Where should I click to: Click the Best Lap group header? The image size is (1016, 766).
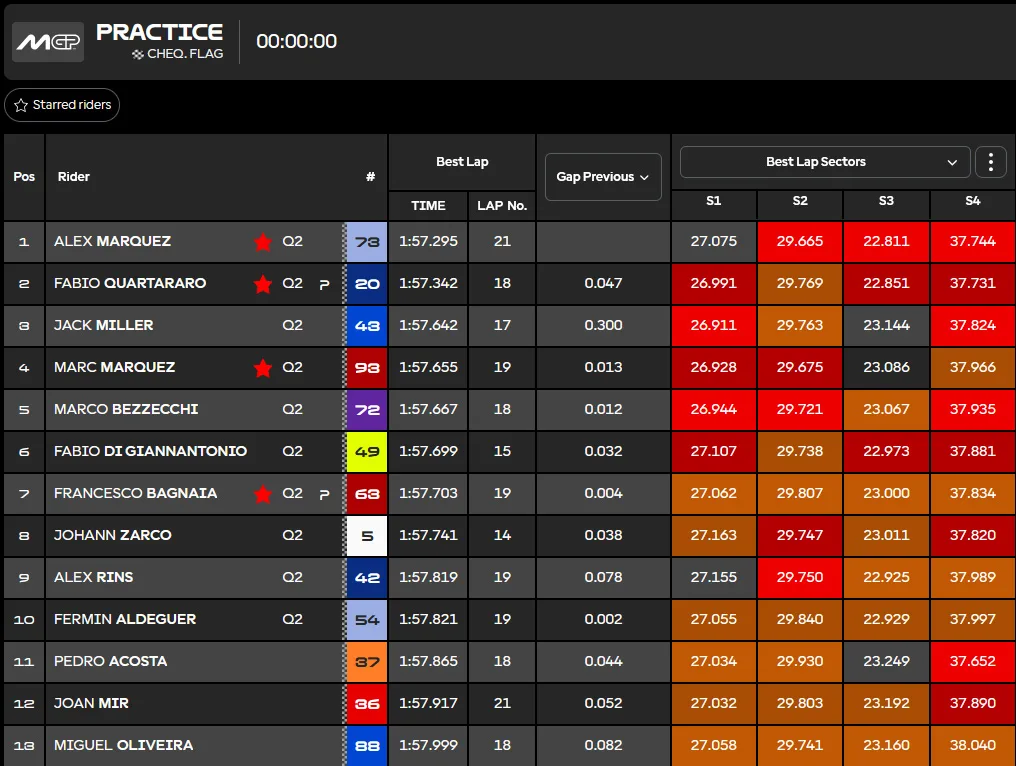point(462,162)
